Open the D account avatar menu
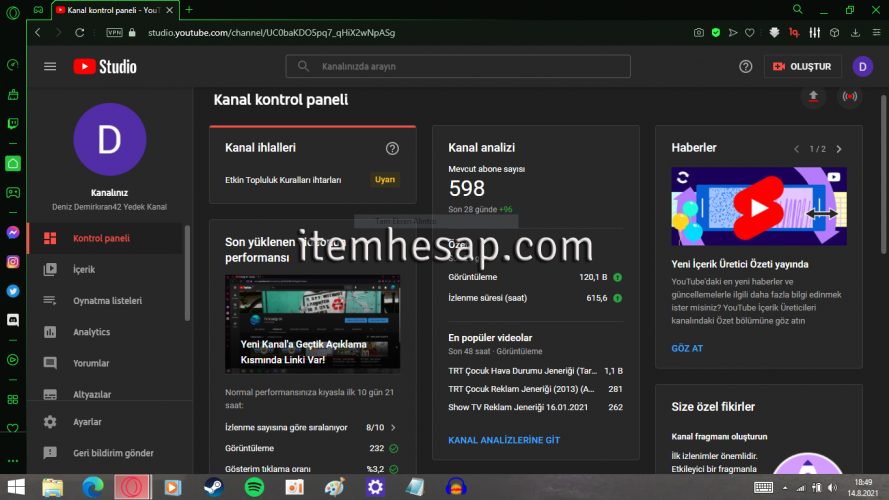This screenshot has height=500, width=889. tap(862, 67)
